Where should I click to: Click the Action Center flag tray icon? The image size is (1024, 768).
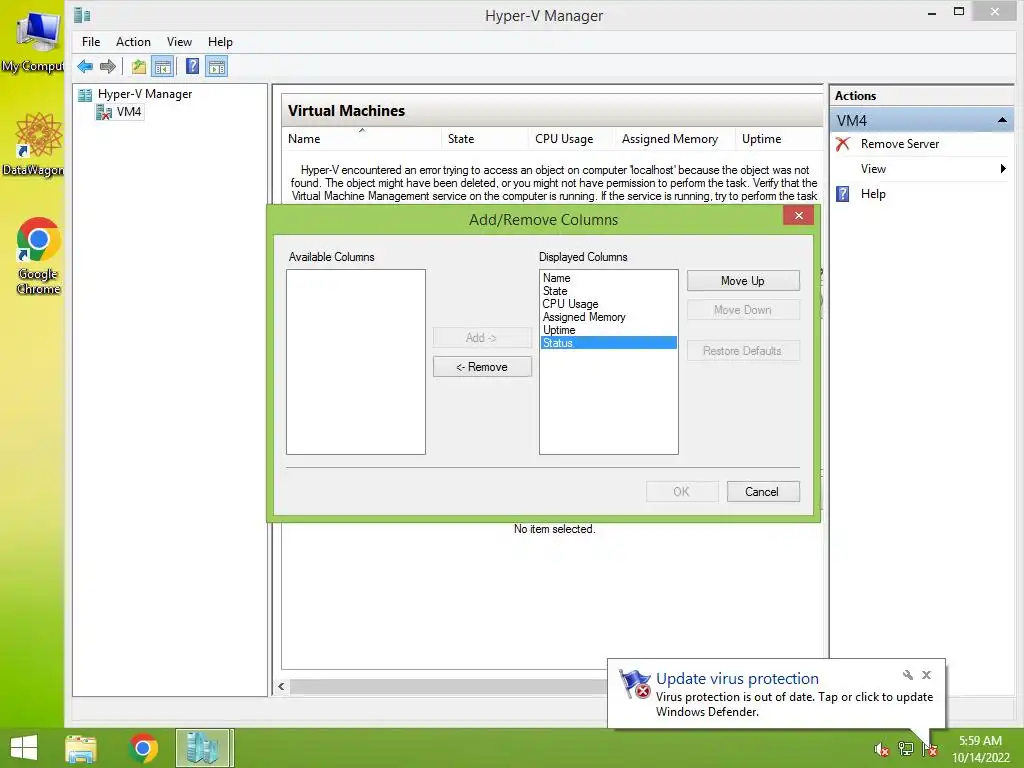pos(929,749)
